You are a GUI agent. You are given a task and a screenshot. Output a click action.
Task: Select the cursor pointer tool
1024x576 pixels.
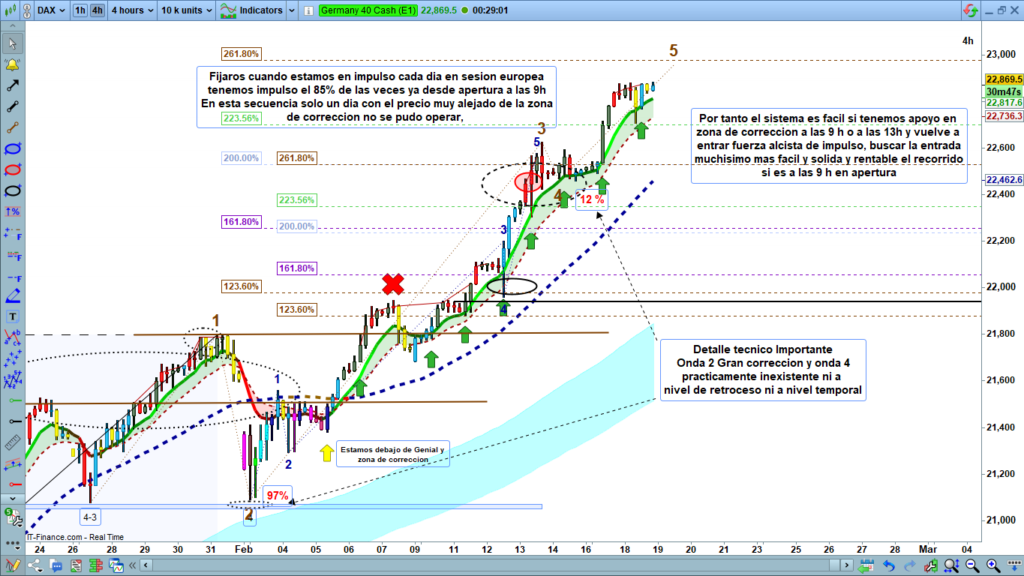pyautogui.click(x=13, y=44)
